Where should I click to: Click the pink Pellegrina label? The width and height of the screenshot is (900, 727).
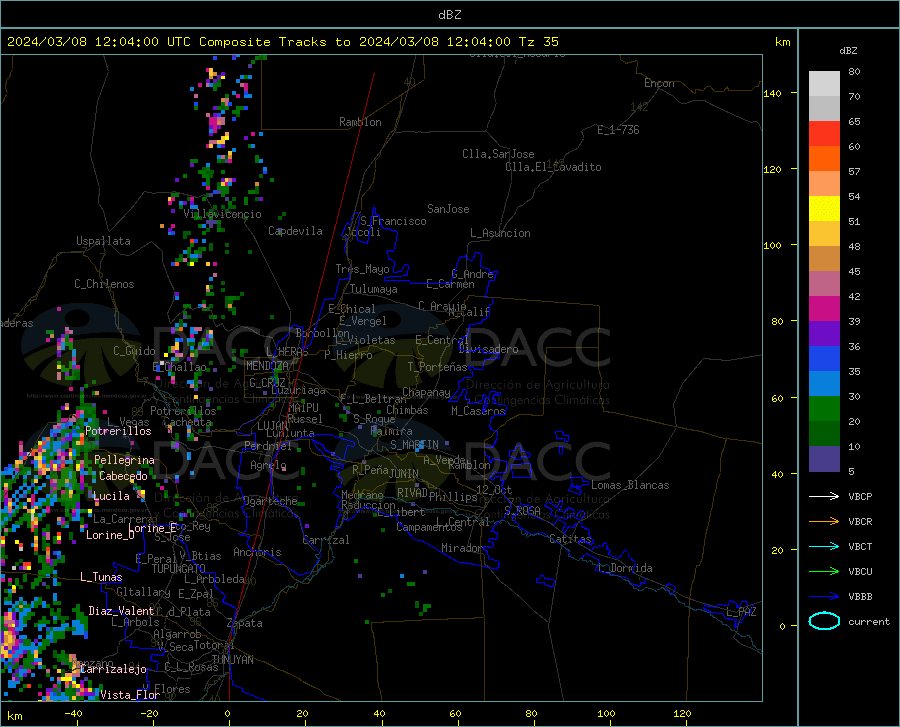point(124,460)
